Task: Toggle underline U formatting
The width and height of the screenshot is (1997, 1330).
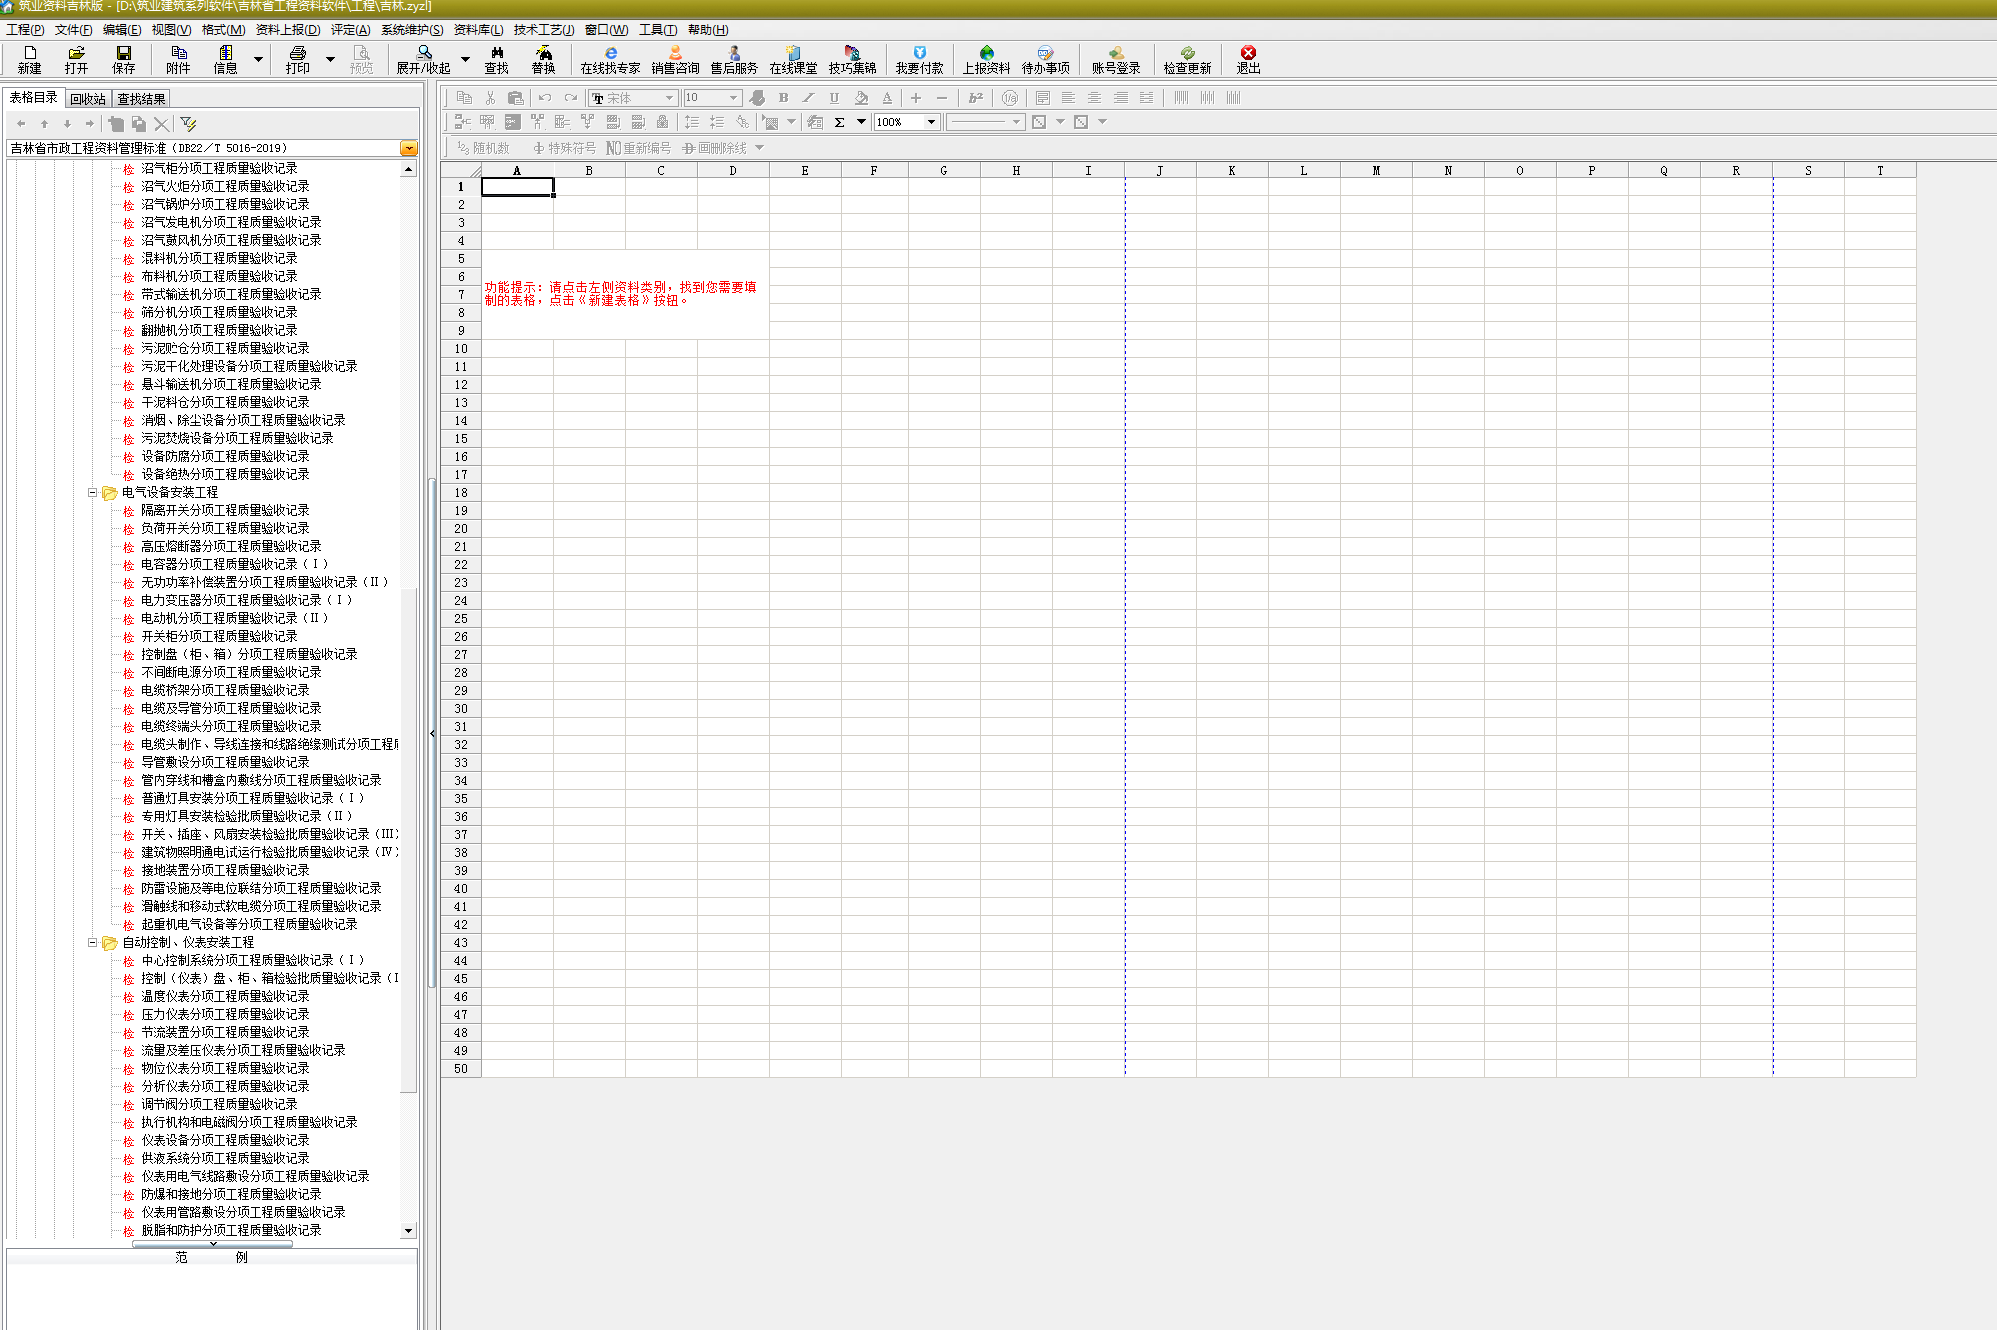Action: (x=834, y=98)
